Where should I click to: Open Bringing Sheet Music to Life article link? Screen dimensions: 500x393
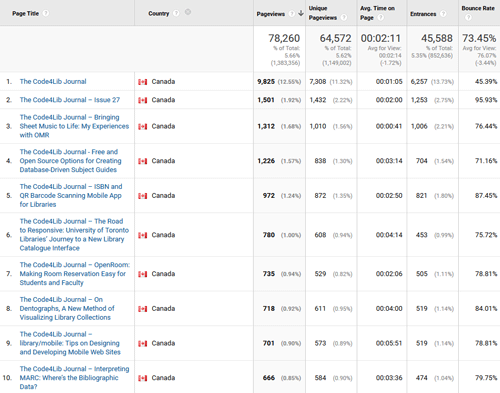pyautogui.click(x=74, y=126)
